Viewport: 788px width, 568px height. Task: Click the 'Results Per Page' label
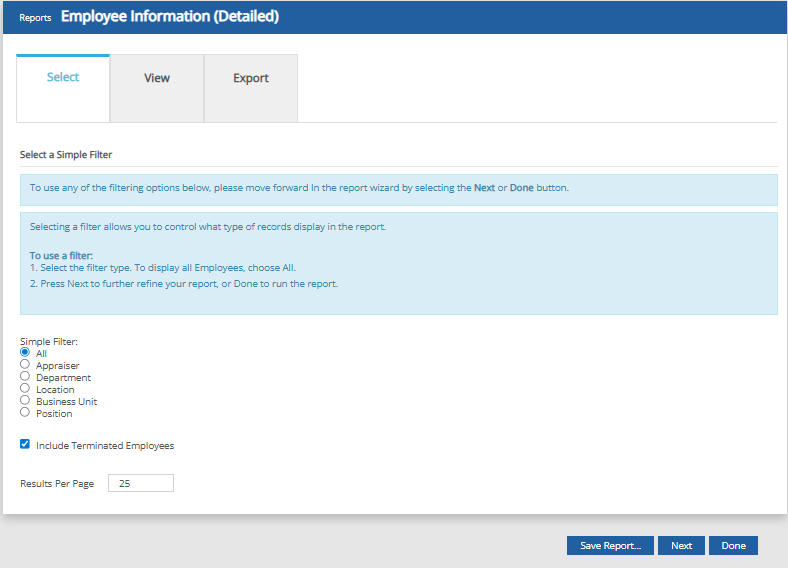[x=57, y=484]
